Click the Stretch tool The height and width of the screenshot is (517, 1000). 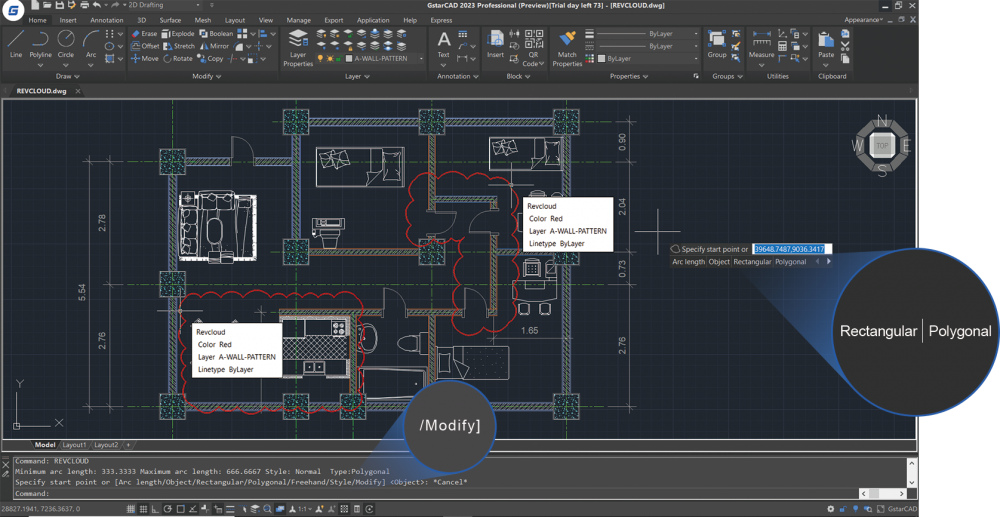[179, 46]
